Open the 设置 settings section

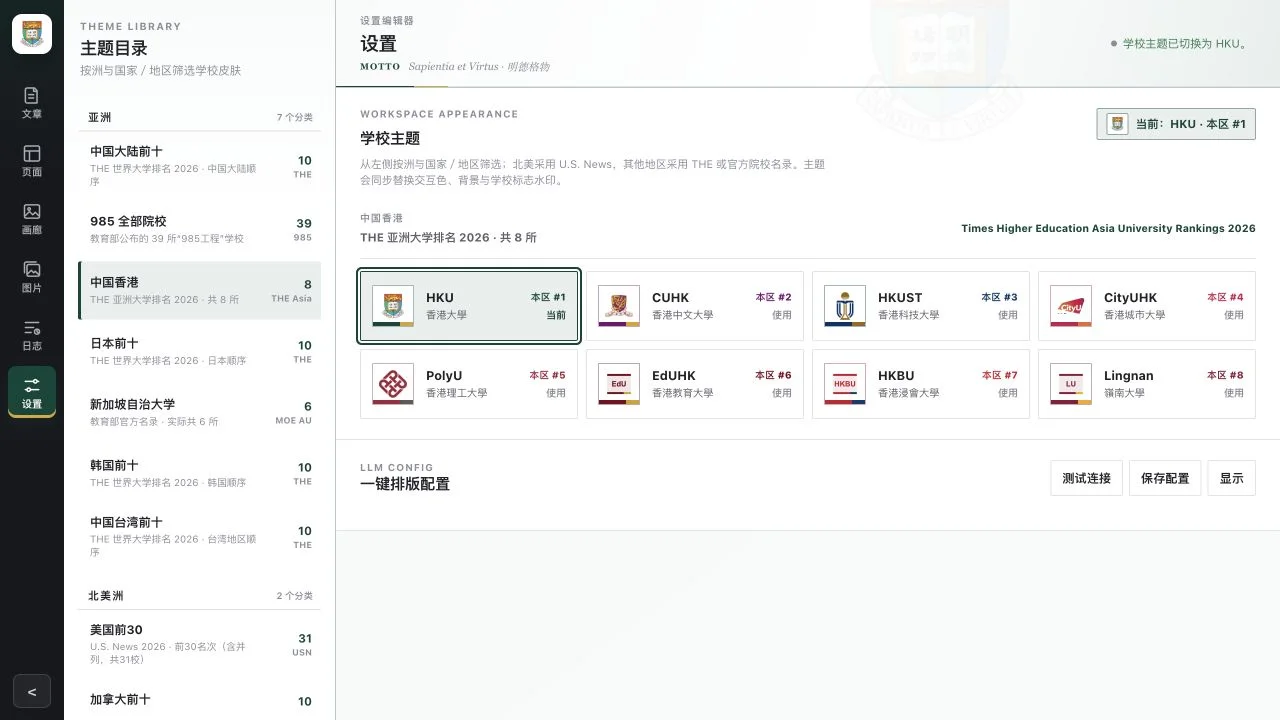32,393
